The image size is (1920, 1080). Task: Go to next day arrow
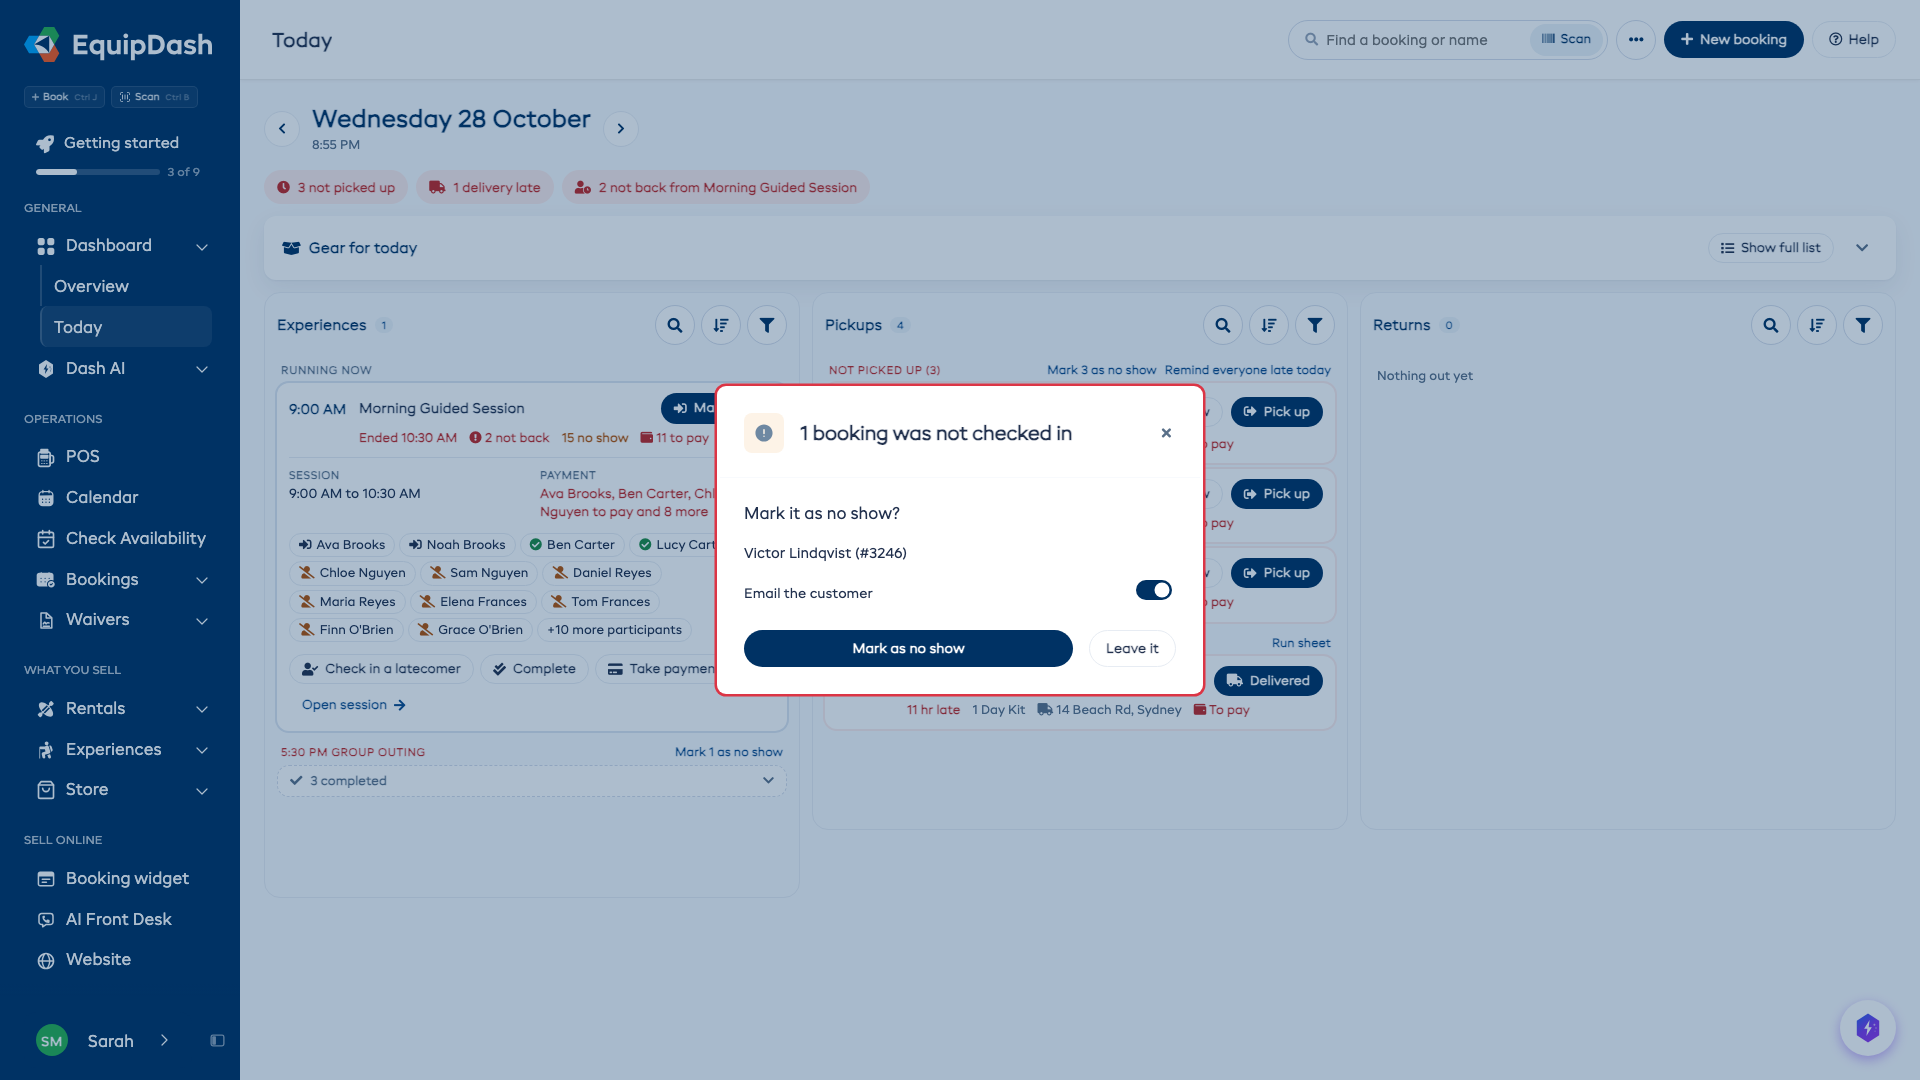pyautogui.click(x=621, y=129)
